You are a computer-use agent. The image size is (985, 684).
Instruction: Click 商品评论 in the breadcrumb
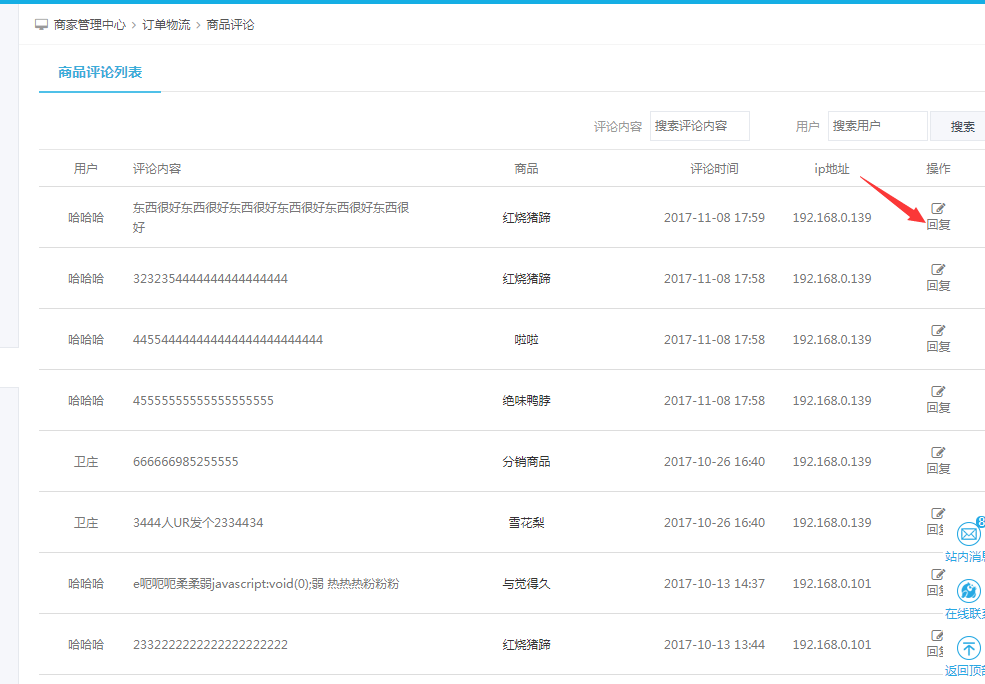coord(230,24)
